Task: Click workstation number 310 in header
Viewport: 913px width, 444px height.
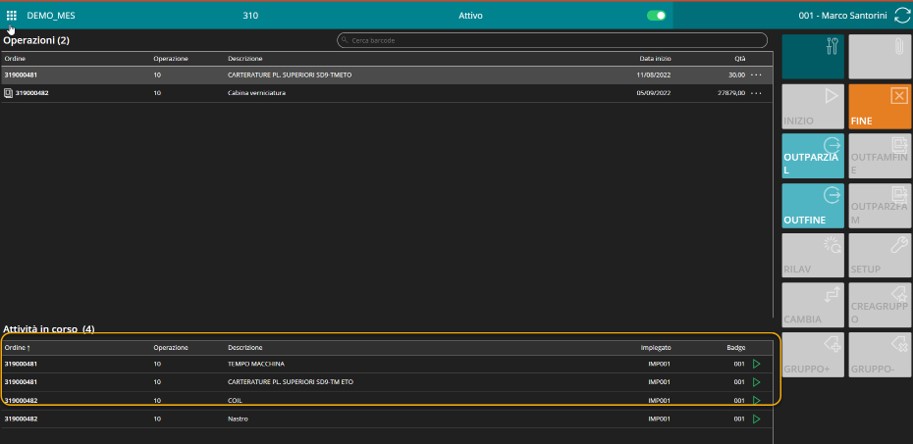Action: coord(250,16)
